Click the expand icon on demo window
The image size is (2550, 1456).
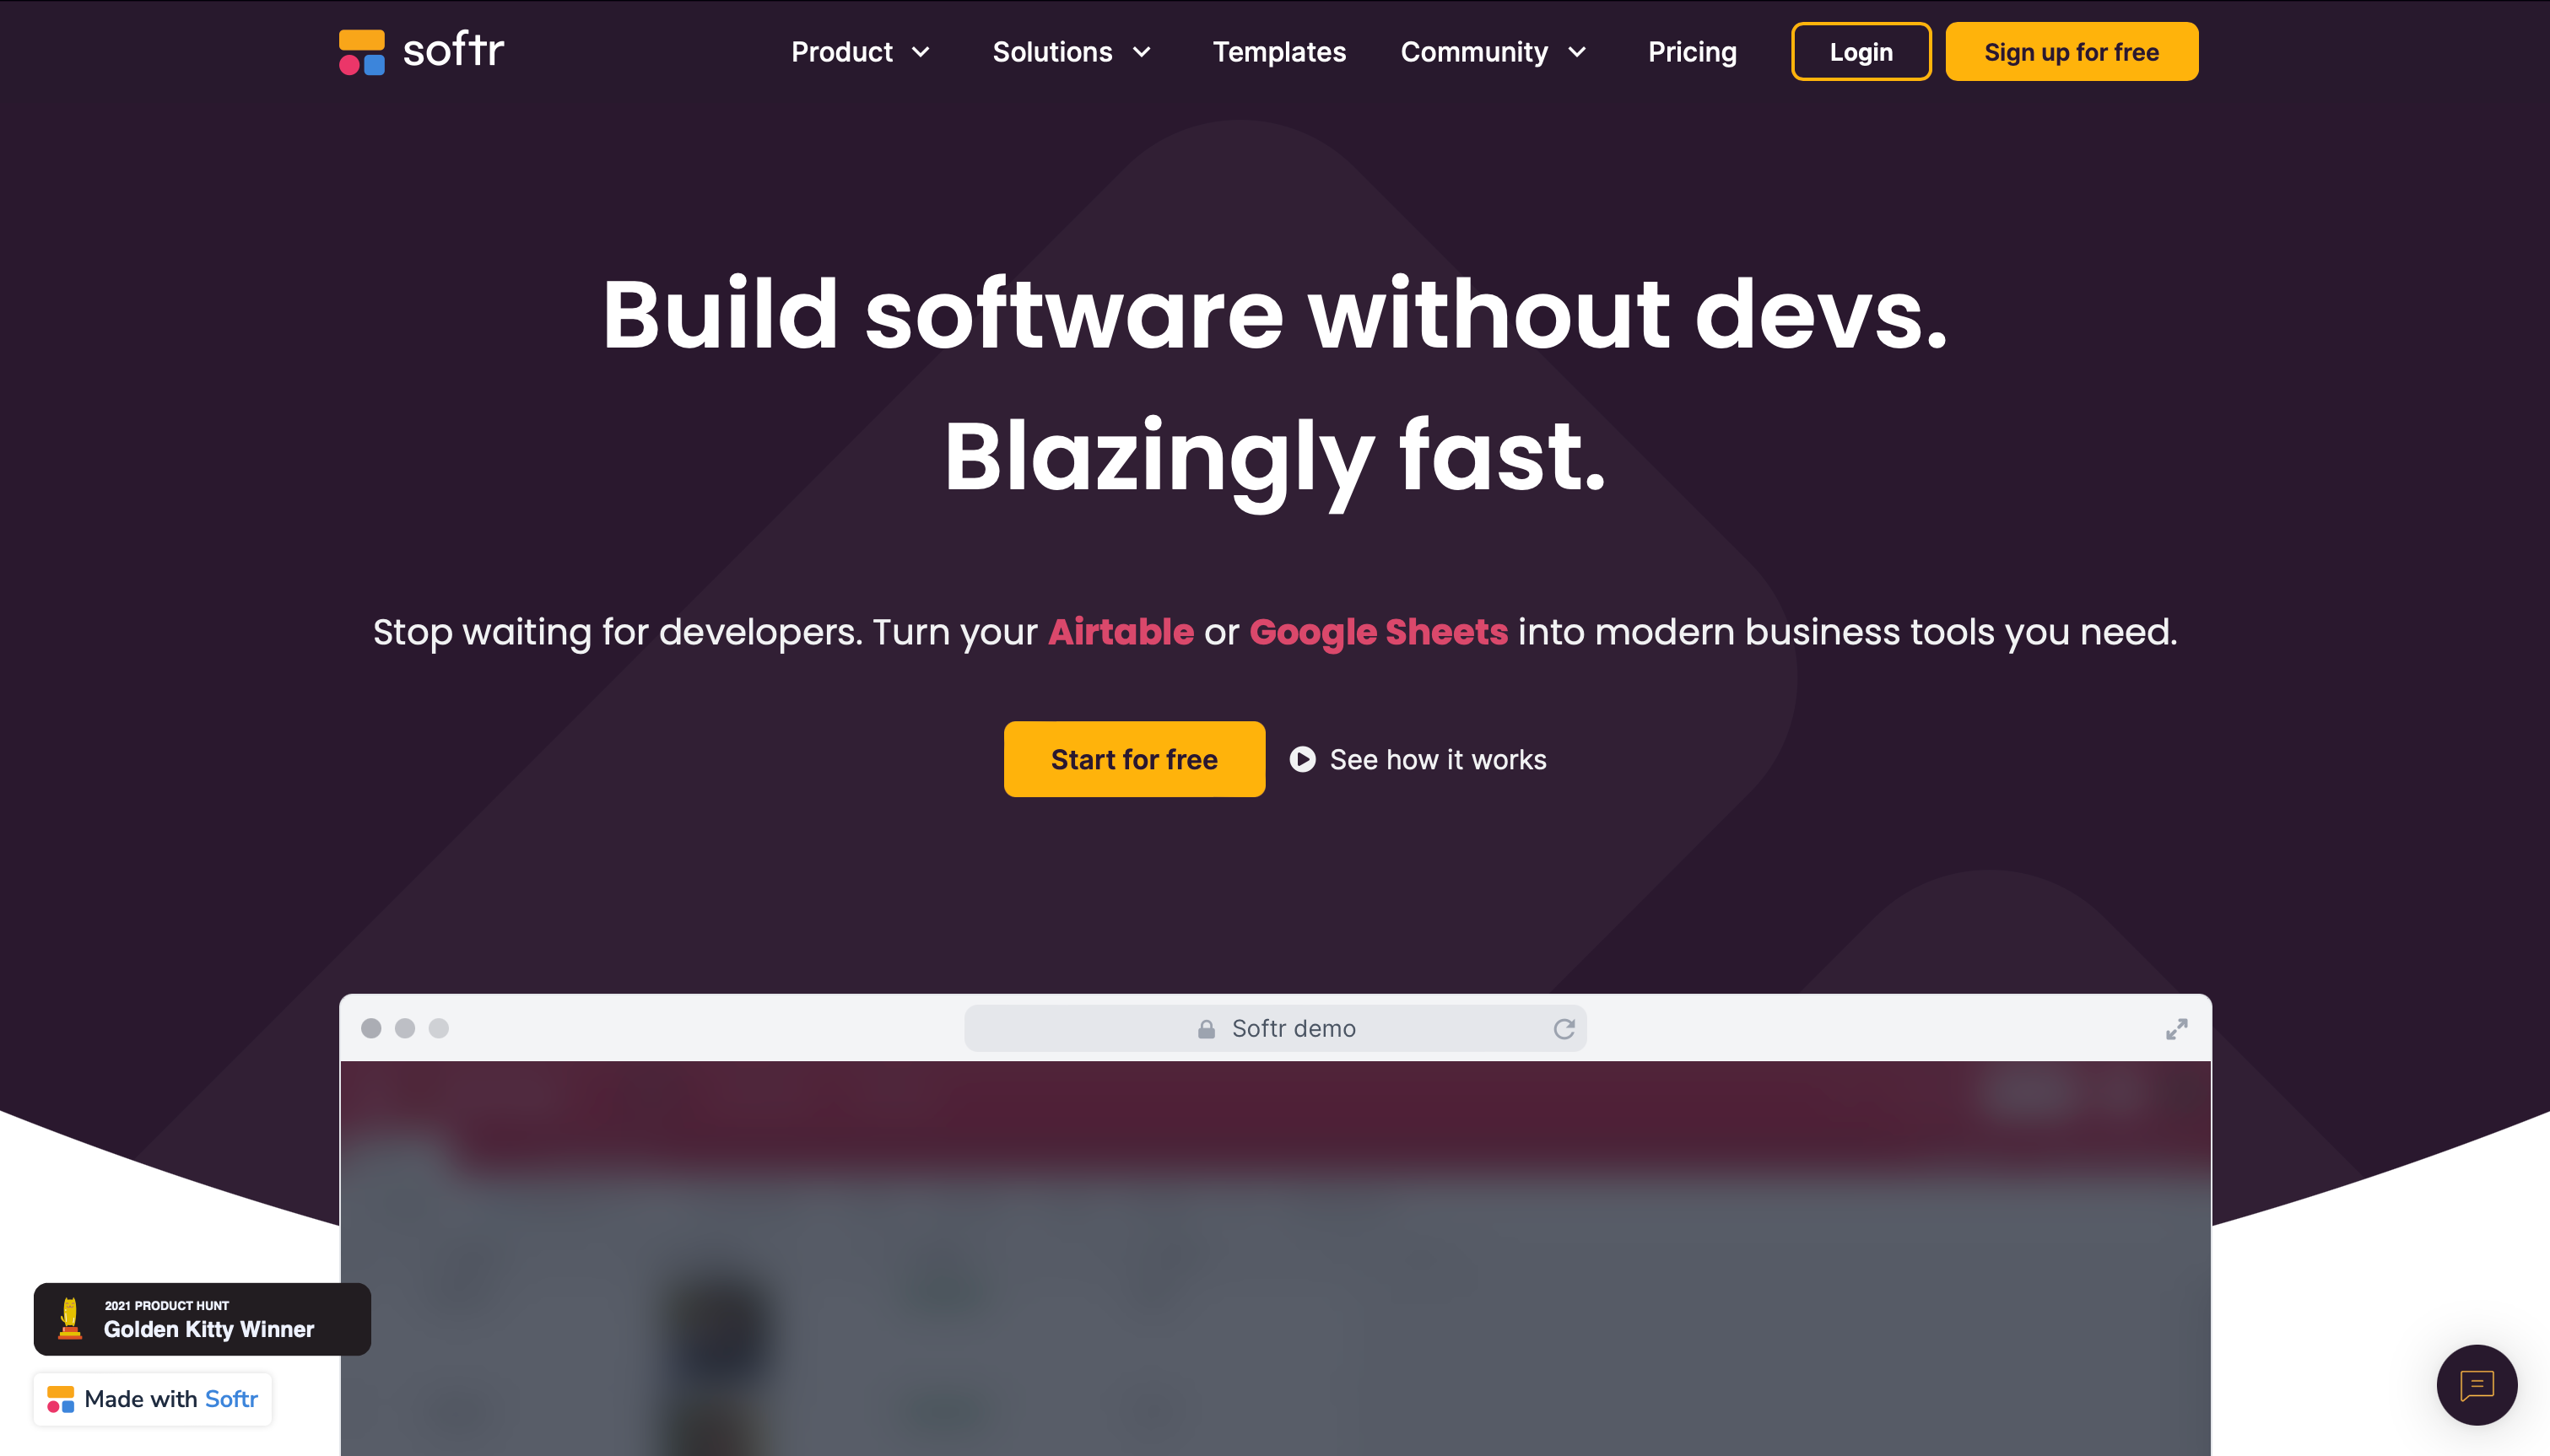tap(2177, 1029)
